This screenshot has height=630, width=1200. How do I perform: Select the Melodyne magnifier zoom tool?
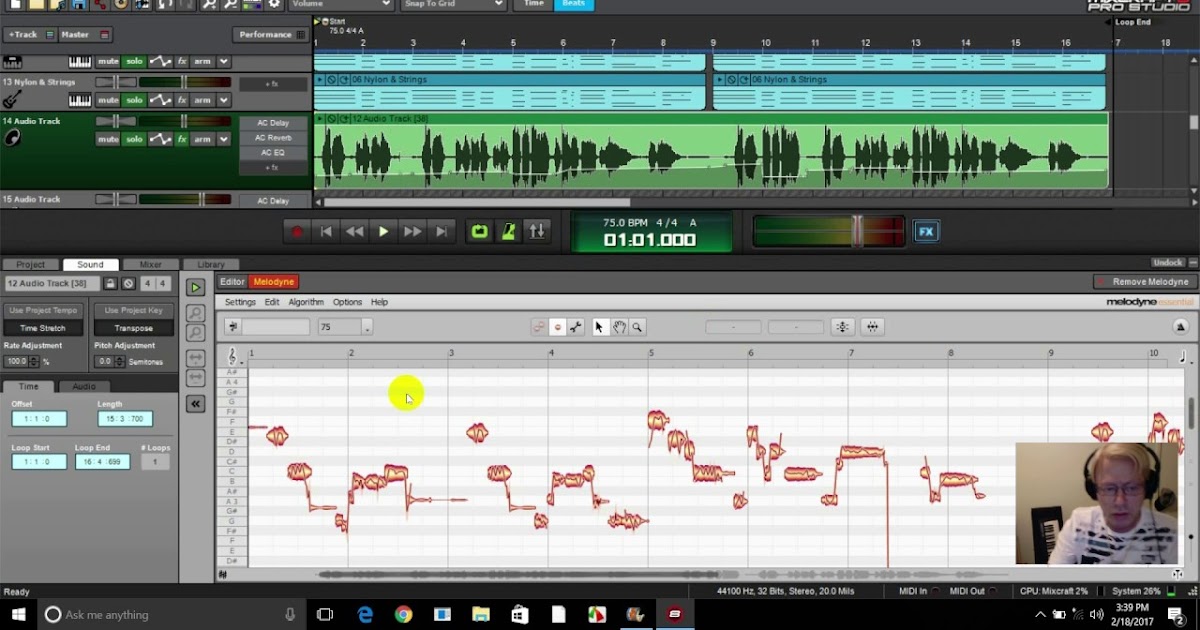tap(637, 327)
